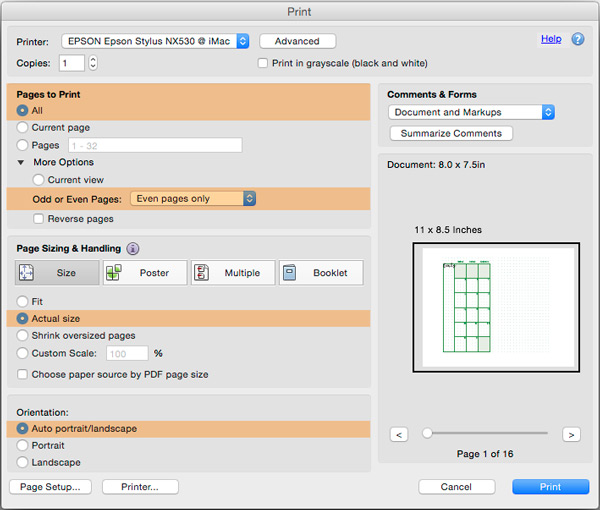The width and height of the screenshot is (600, 510).
Task: Open the Help link
Action: (x=551, y=39)
